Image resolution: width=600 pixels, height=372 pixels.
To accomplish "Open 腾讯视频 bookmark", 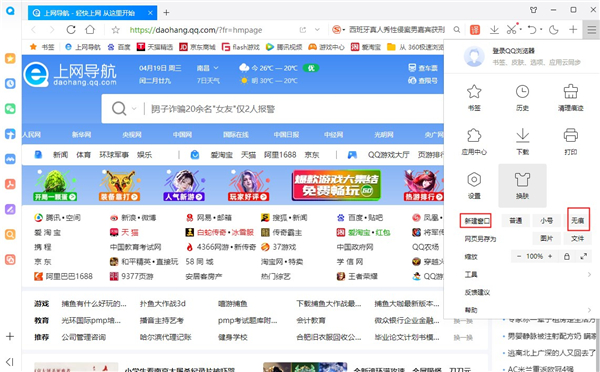I will pos(284,47).
